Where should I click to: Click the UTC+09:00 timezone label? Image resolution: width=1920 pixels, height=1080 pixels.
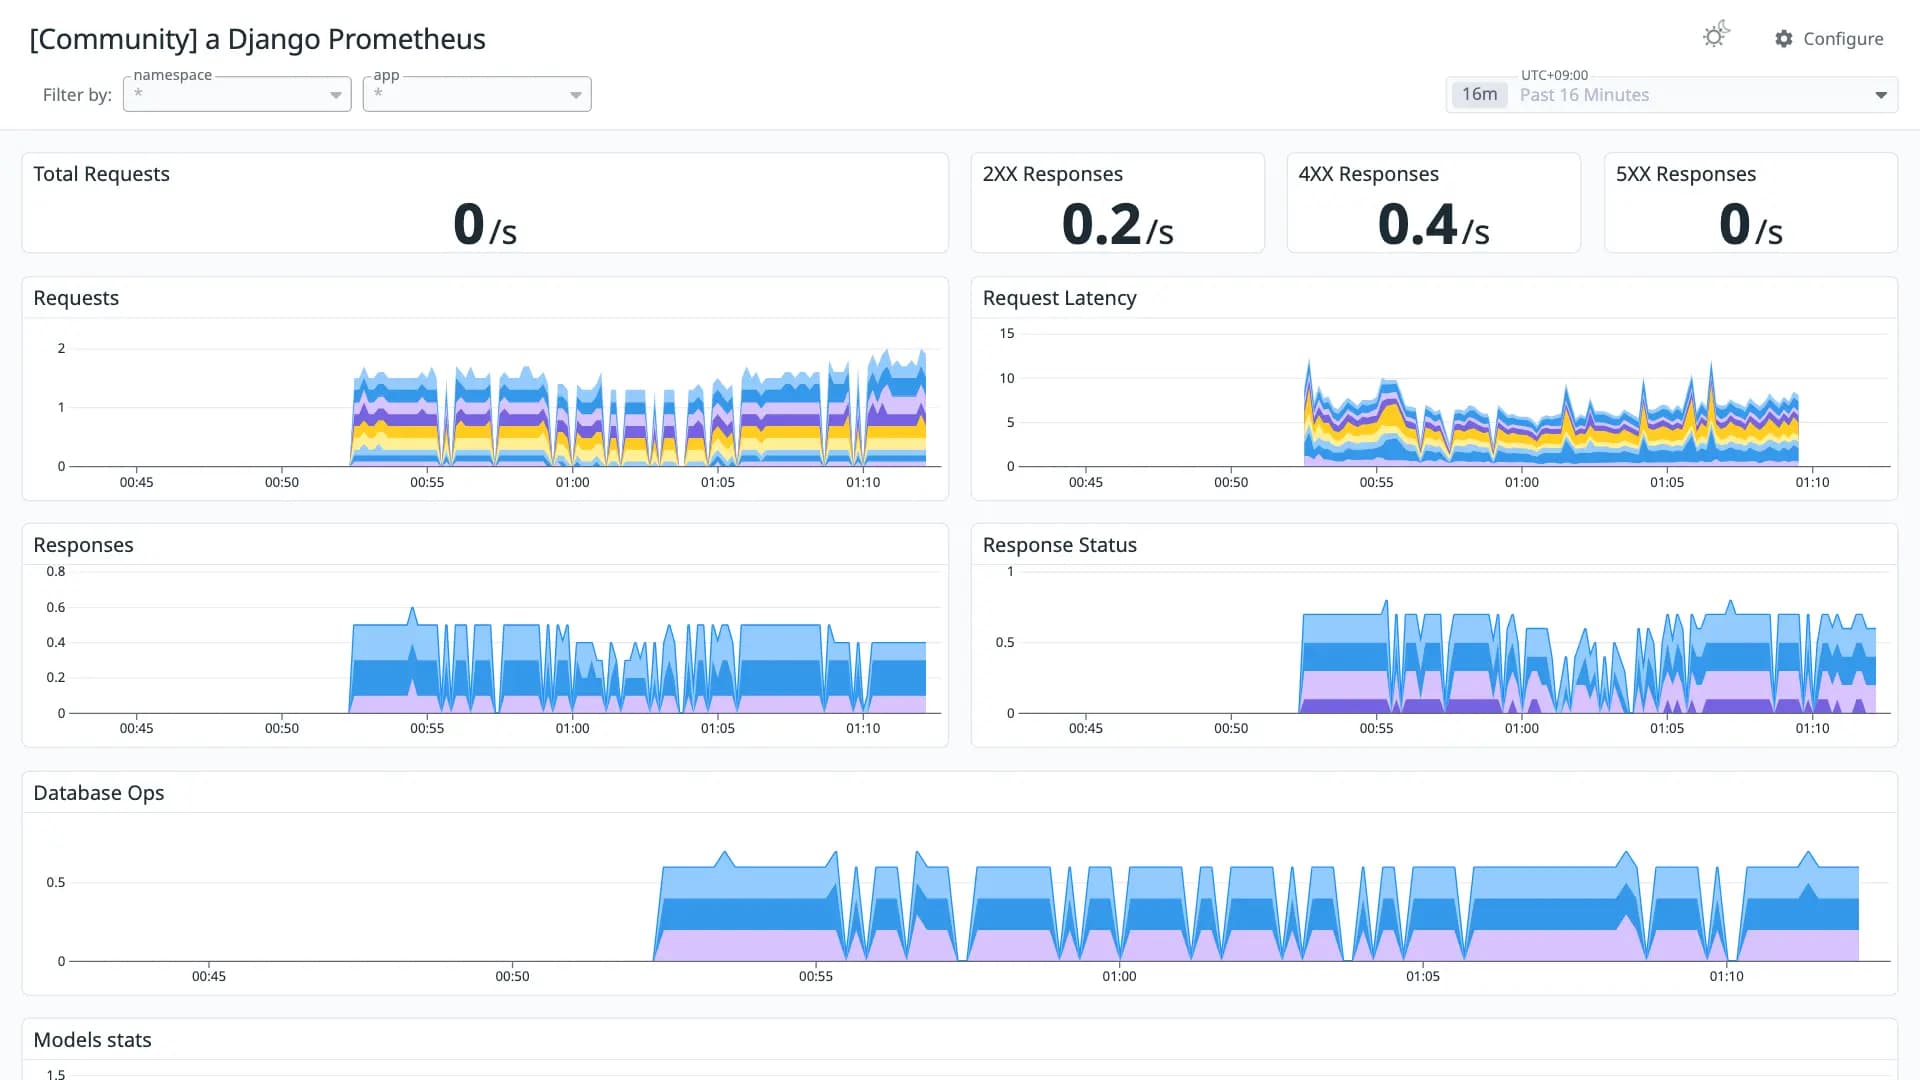[1554, 75]
